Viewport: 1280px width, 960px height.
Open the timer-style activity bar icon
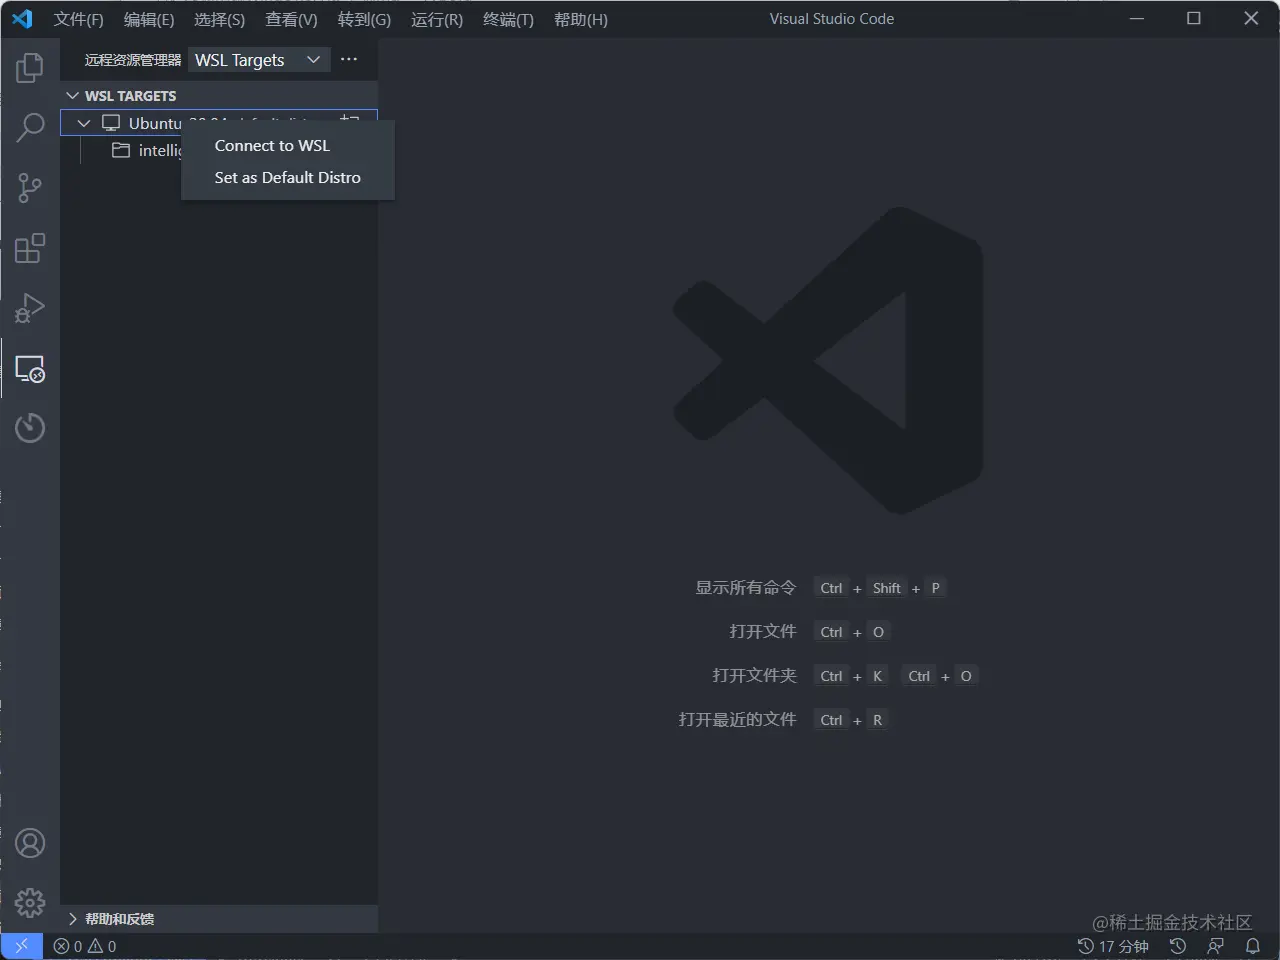pyautogui.click(x=30, y=428)
